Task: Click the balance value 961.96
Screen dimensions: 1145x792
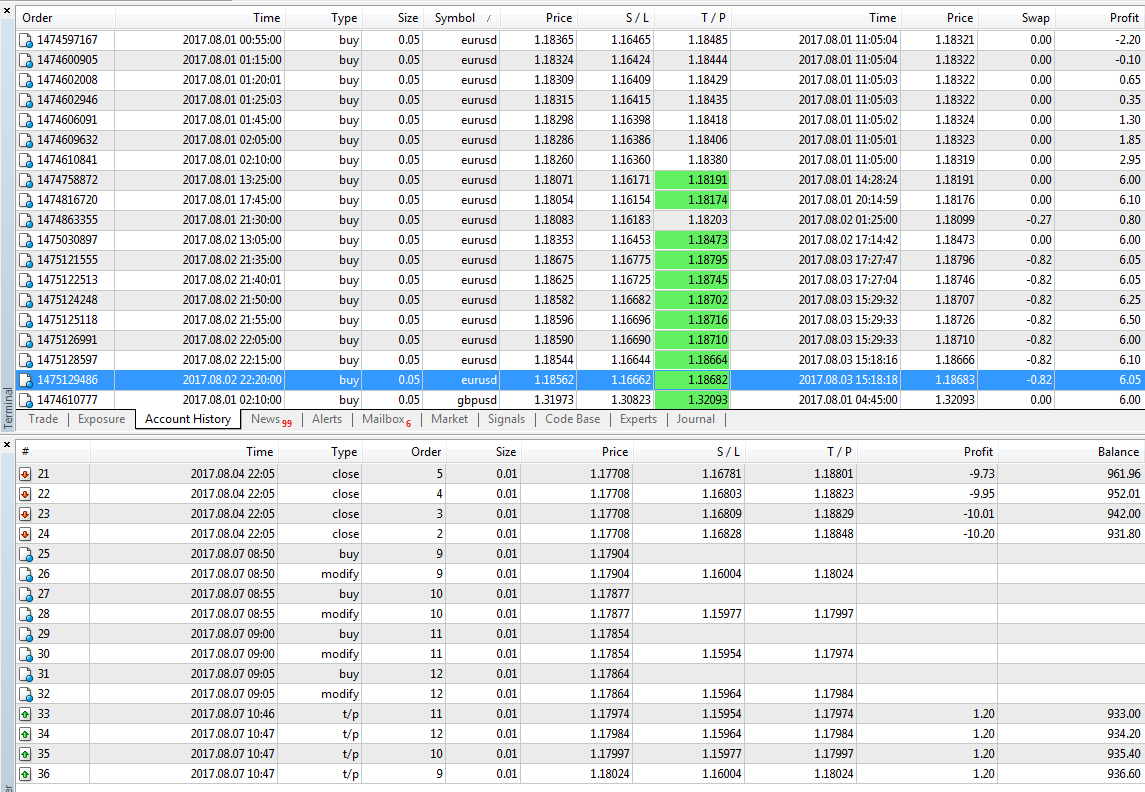Action: (x=1123, y=474)
